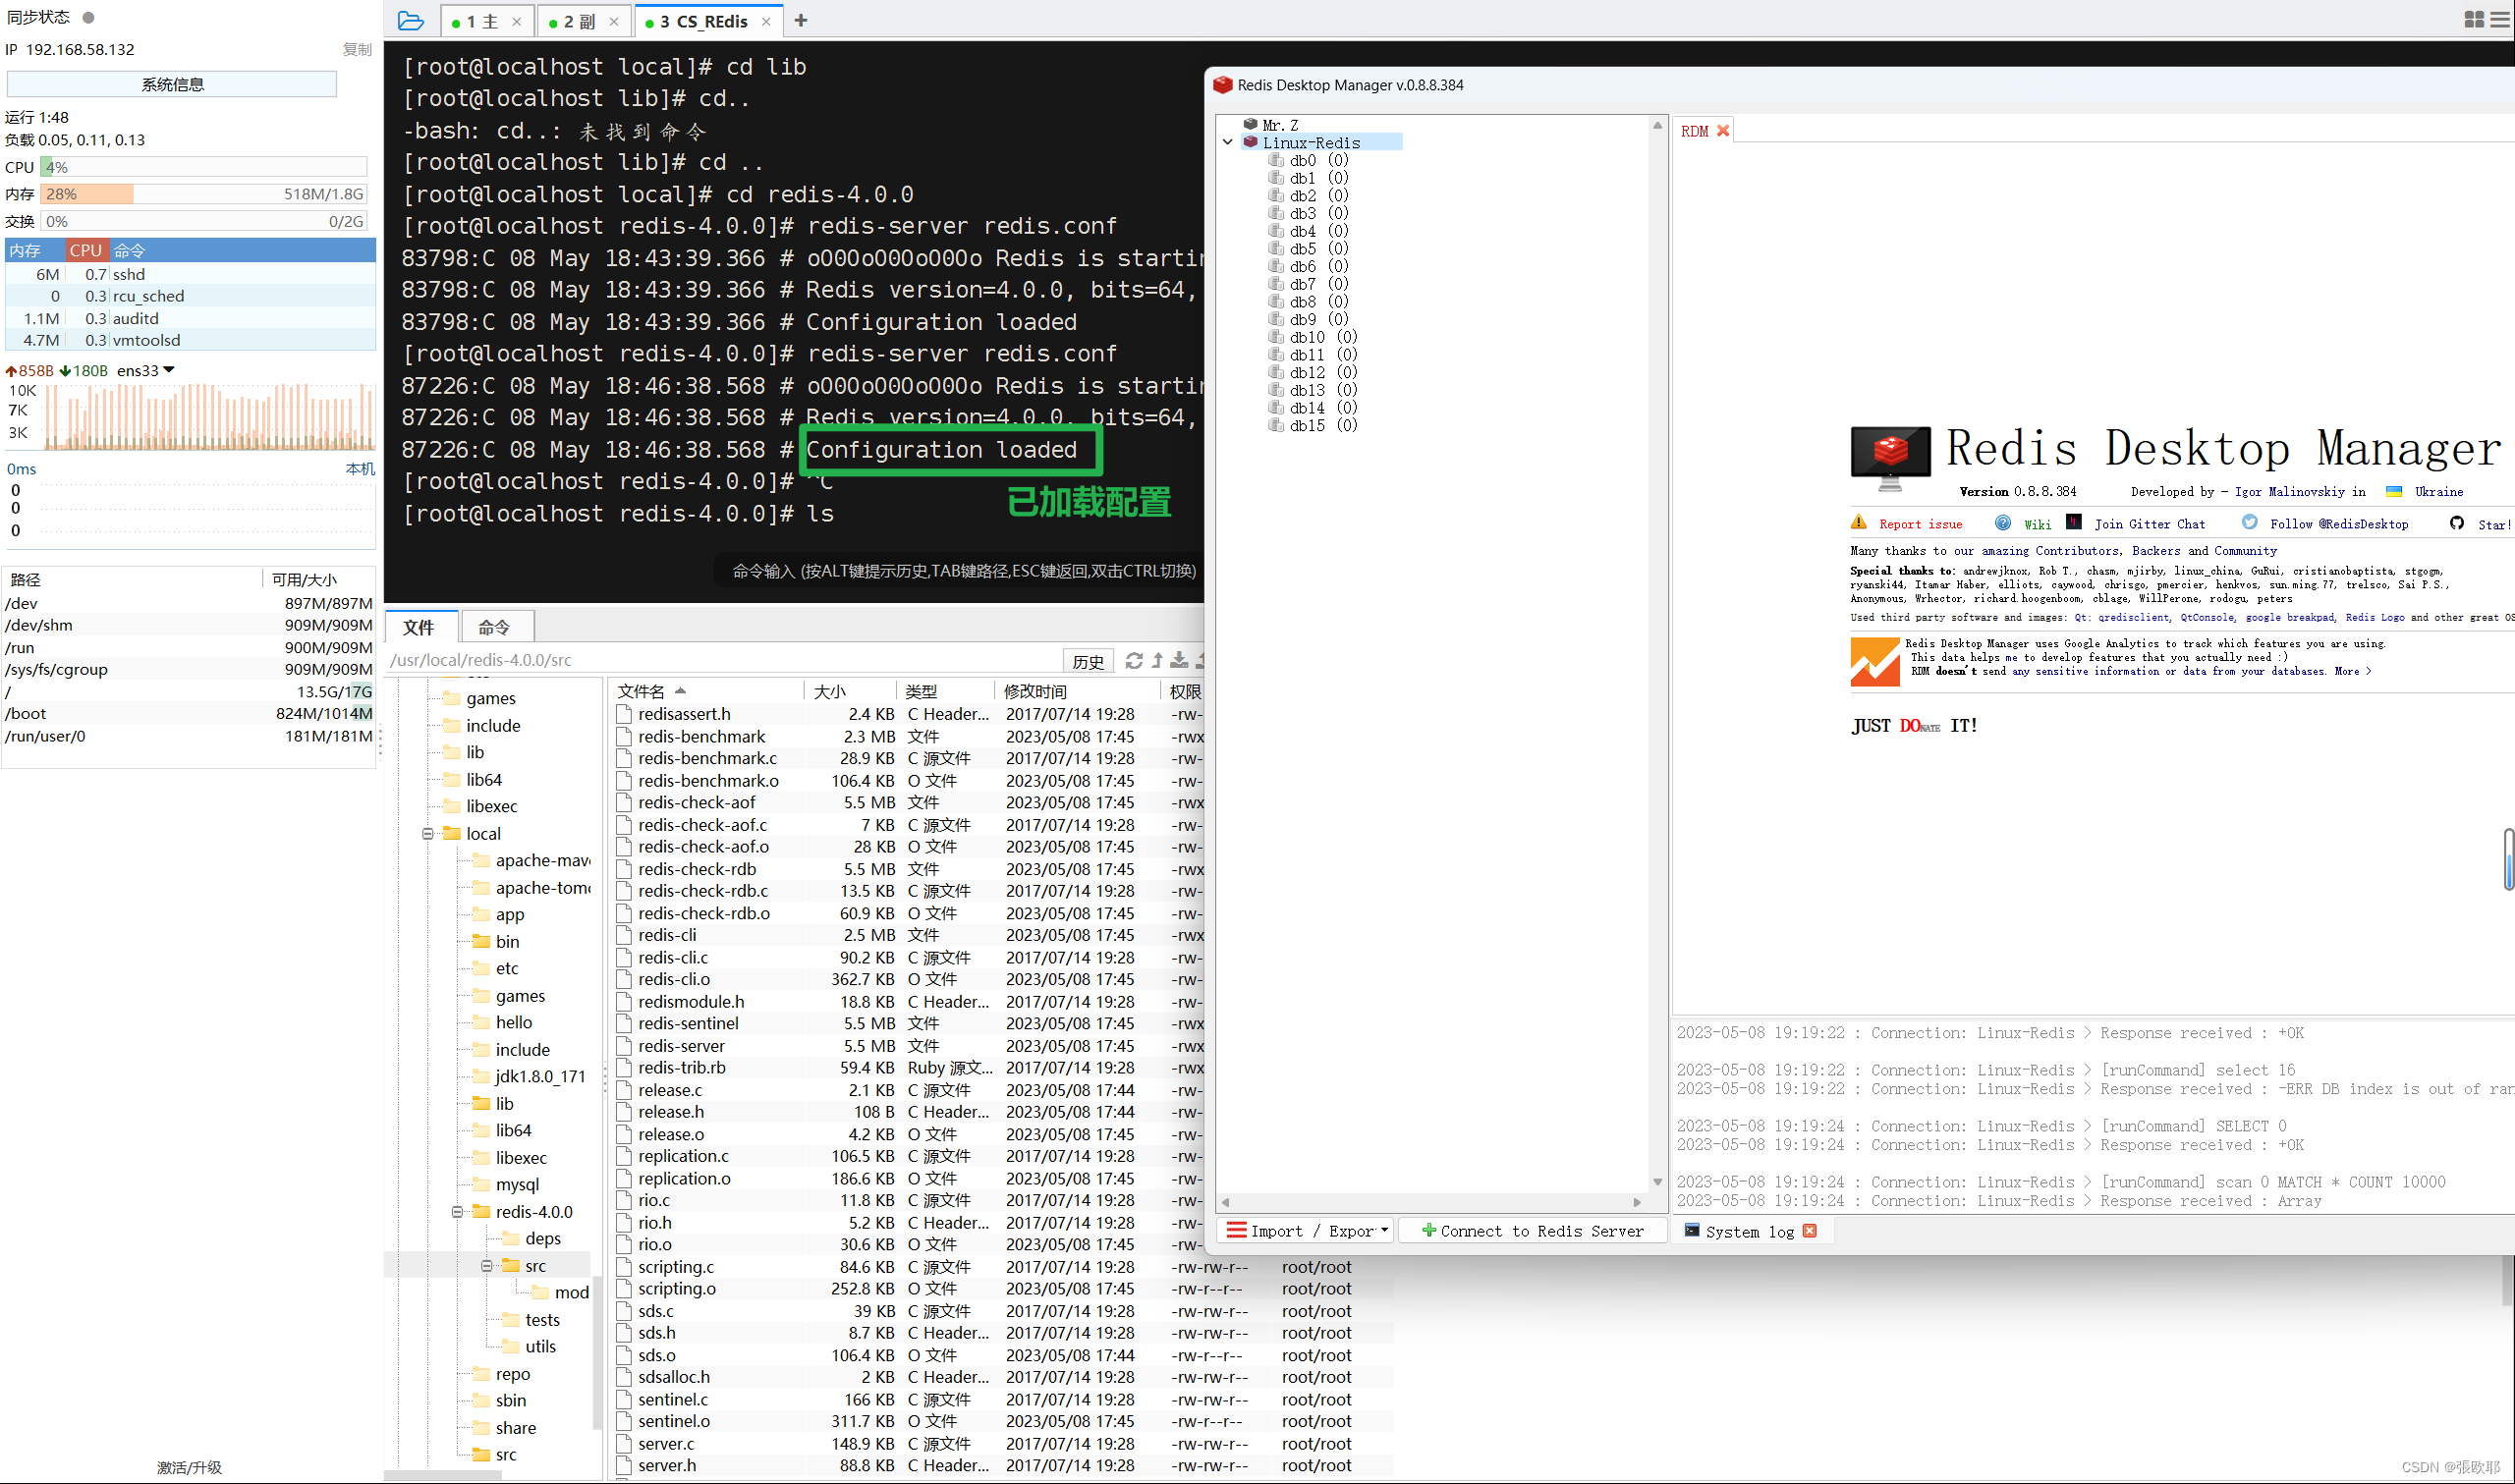Open the Import / Export dropdown
2515x1484 pixels.
[x=1305, y=1230]
